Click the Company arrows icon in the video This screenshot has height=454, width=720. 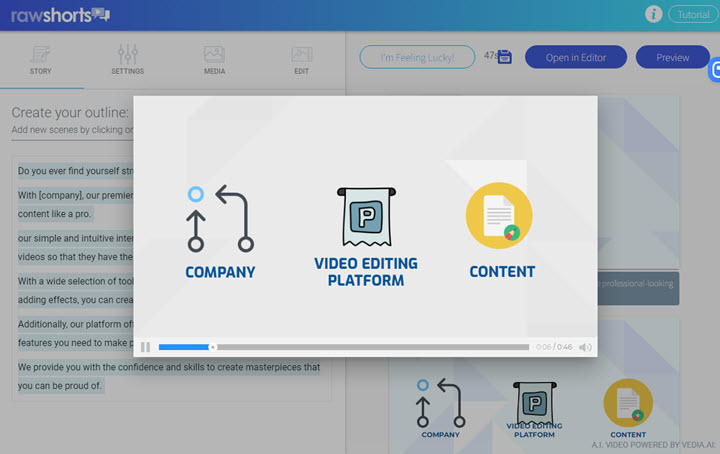pos(220,219)
